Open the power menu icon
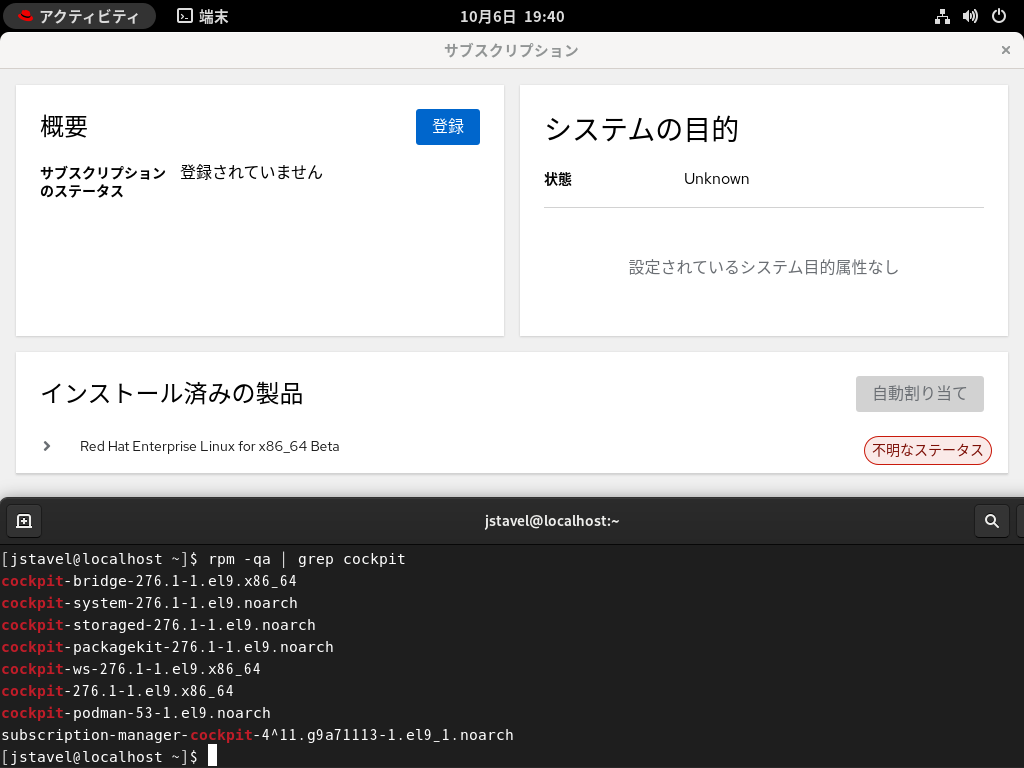Image resolution: width=1024 pixels, height=768 pixels. click(x=999, y=16)
